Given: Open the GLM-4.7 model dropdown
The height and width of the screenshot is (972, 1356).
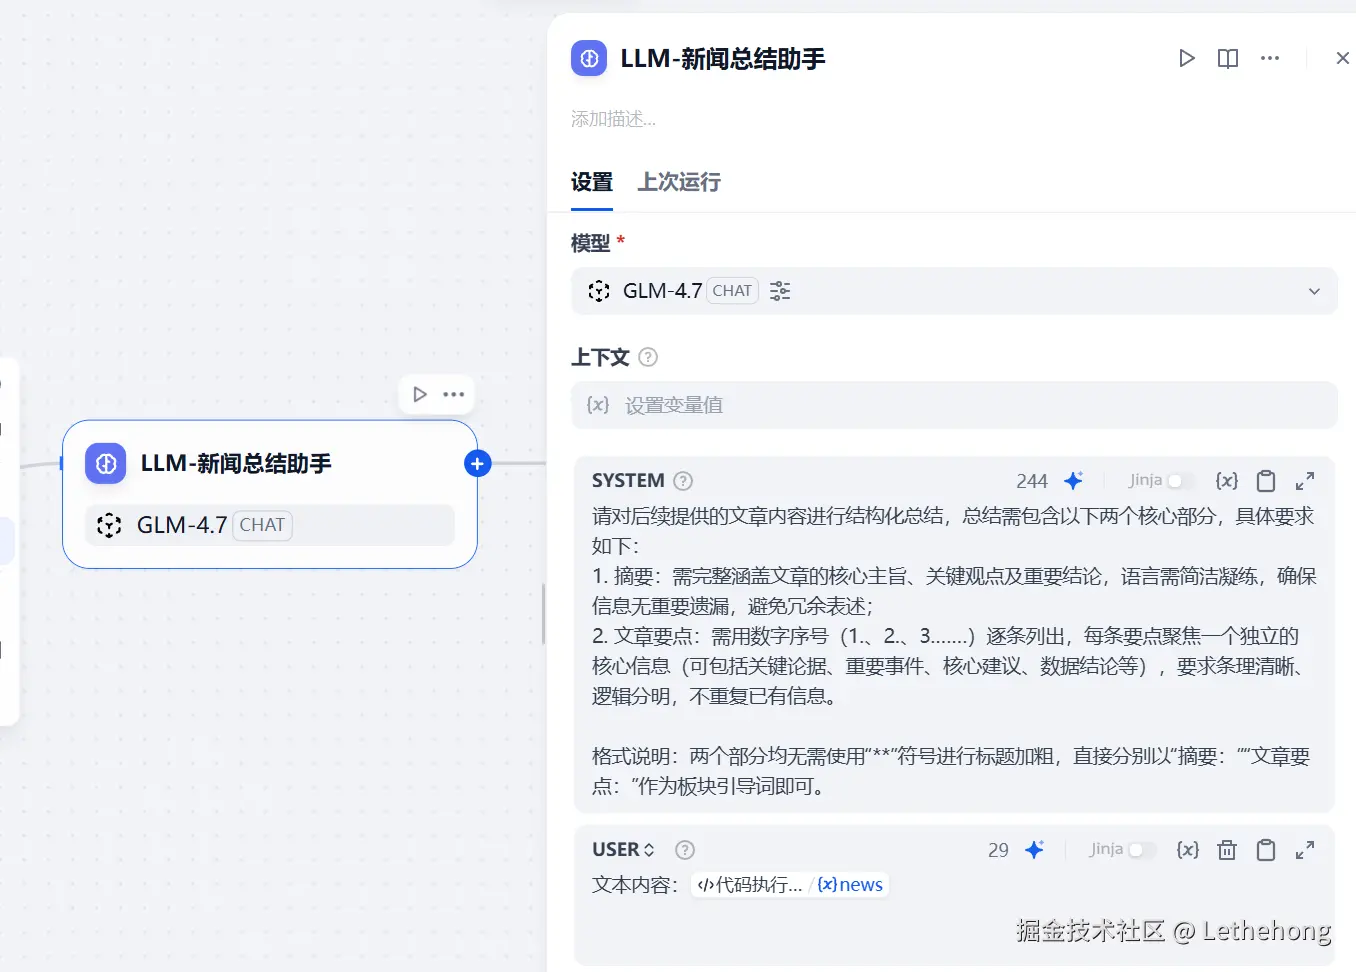Looking at the screenshot, I should tap(954, 291).
